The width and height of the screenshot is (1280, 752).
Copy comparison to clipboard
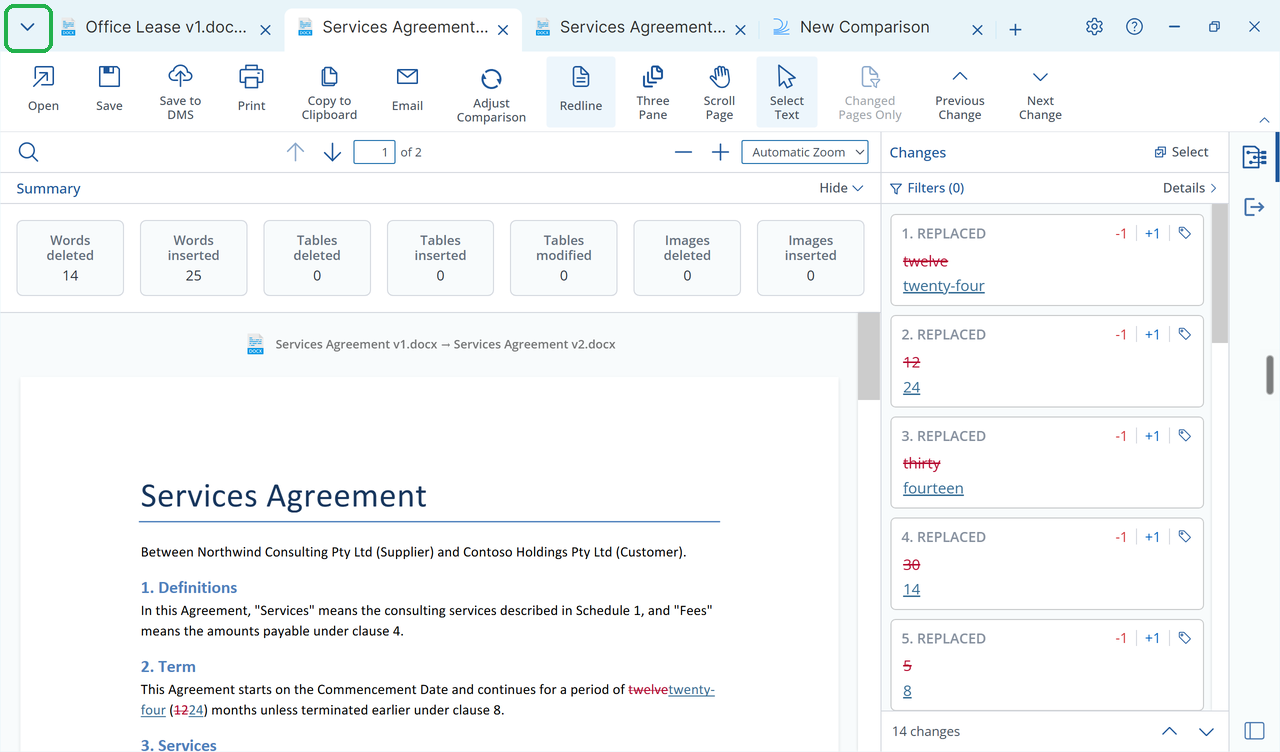[x=329, y=92]
